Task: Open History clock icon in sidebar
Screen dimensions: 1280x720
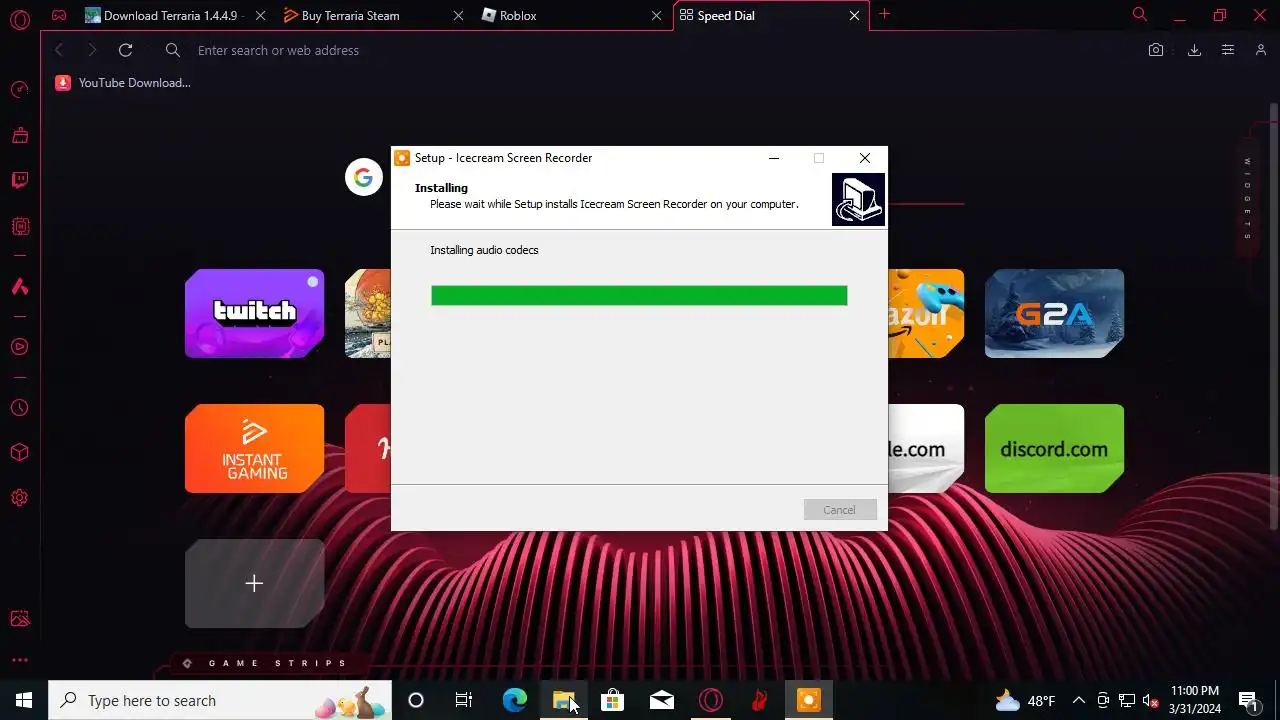Action: click(19, 408)
